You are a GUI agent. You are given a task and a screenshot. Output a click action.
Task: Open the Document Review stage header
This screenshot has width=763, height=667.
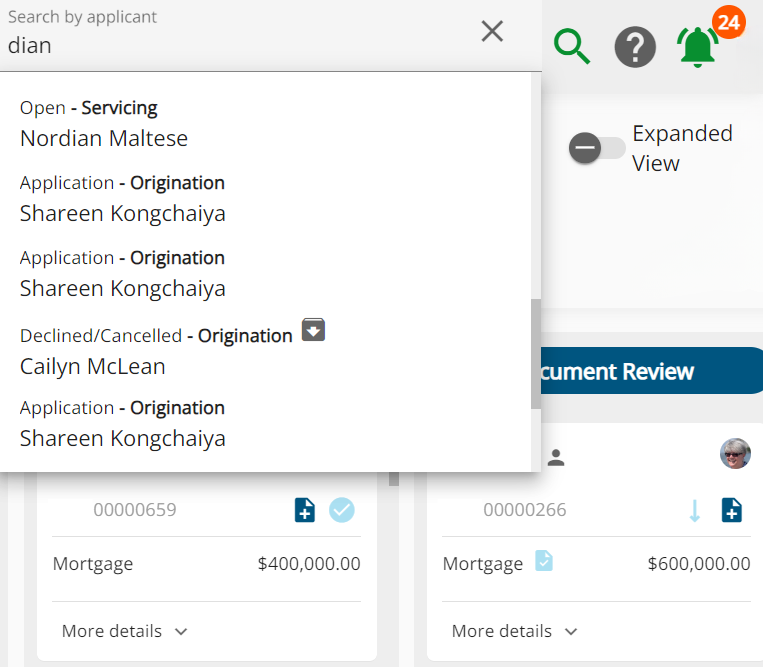pyautogui.click(x=652, y=371)
